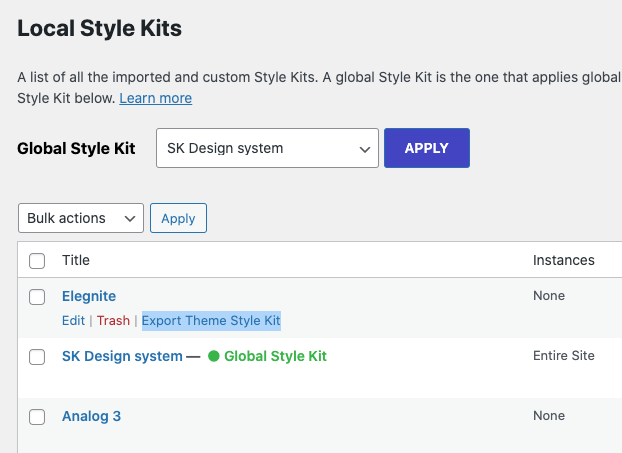Click the purple APPLY button

point(427,148)
